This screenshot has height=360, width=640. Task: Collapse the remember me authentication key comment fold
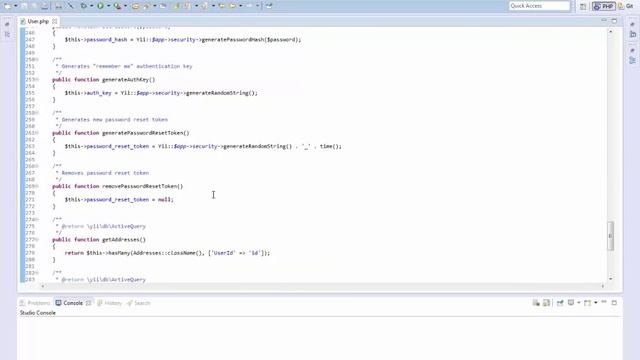37,60
